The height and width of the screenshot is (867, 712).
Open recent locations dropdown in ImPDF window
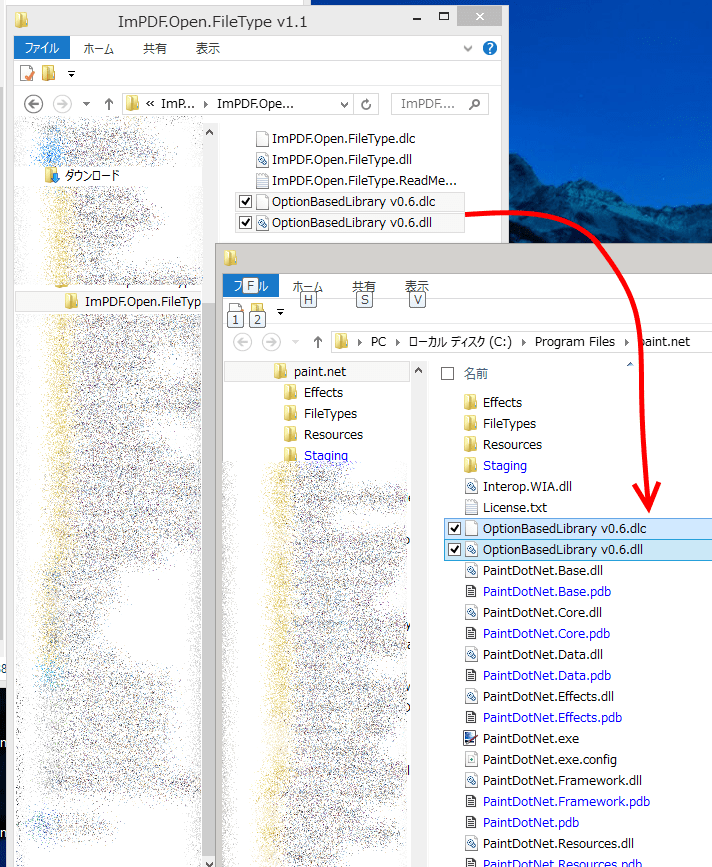click(86, 104)
